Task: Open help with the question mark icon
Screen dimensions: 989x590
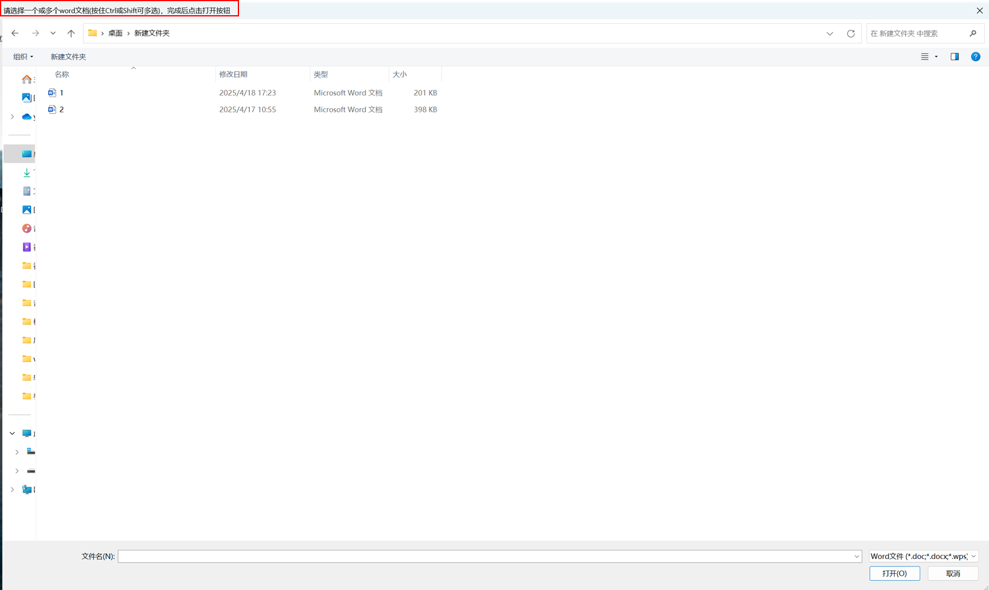Action: click(976, 57)
